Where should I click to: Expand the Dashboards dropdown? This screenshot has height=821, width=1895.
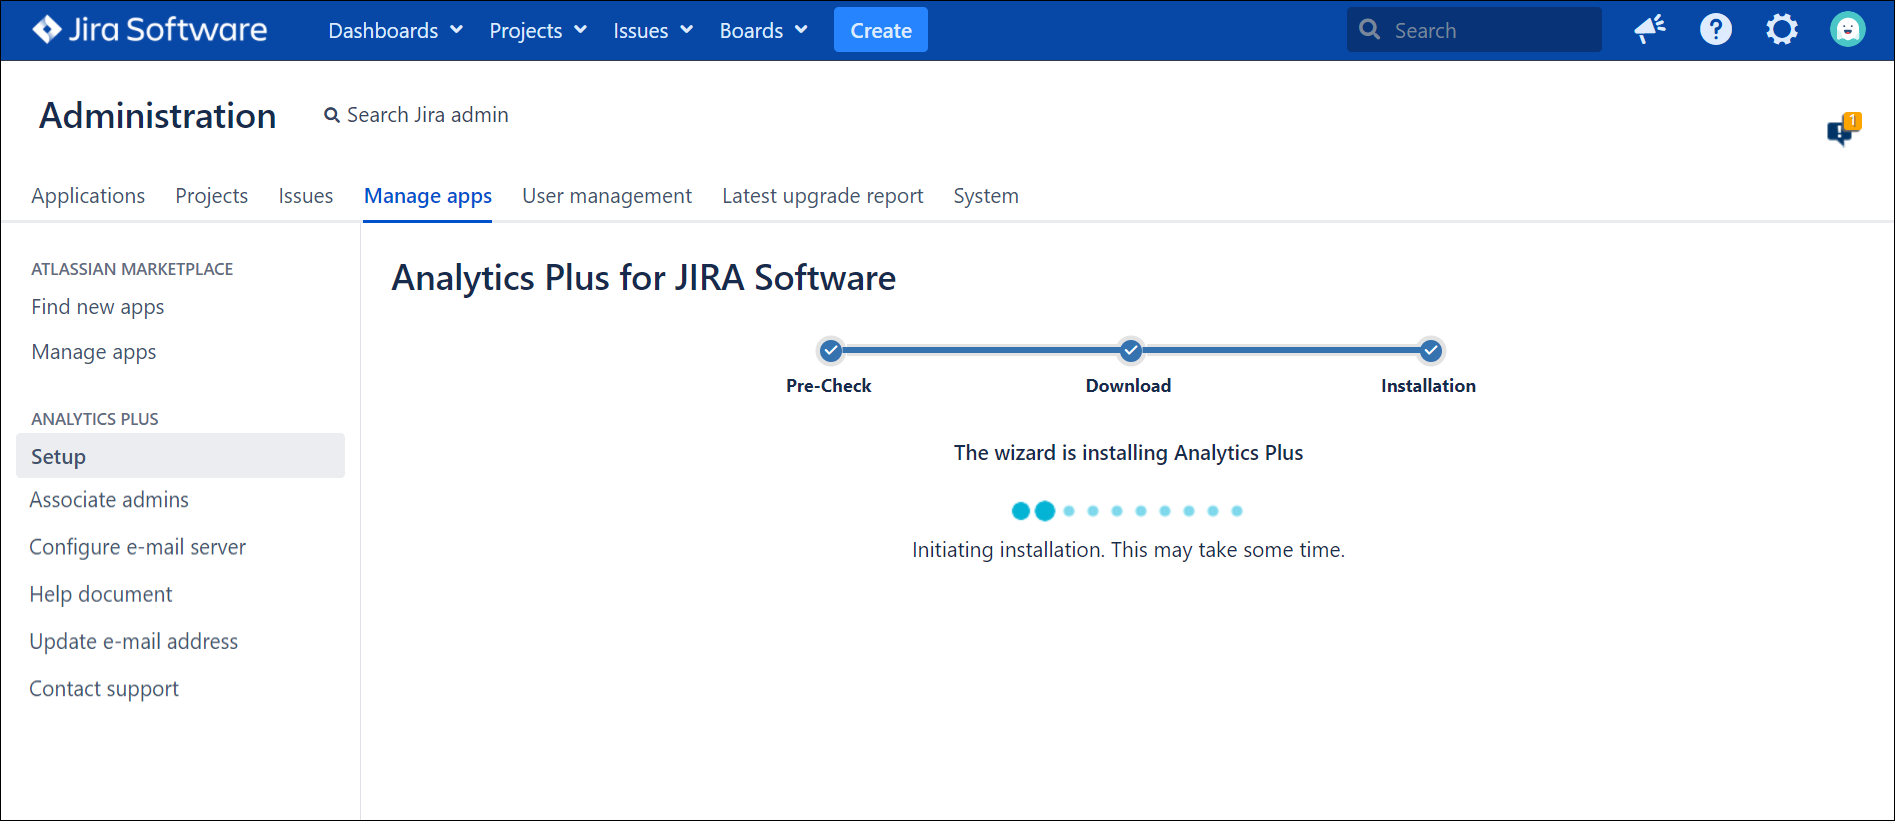395,31
